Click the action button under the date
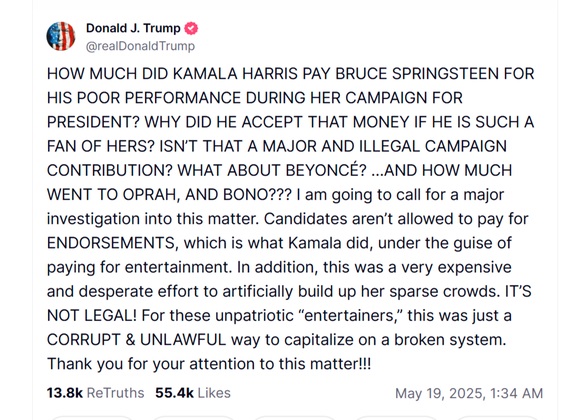 pos(396,418)
